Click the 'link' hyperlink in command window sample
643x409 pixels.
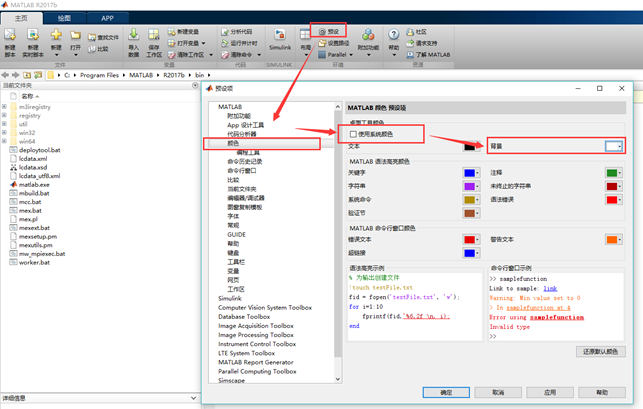point(550,288)
